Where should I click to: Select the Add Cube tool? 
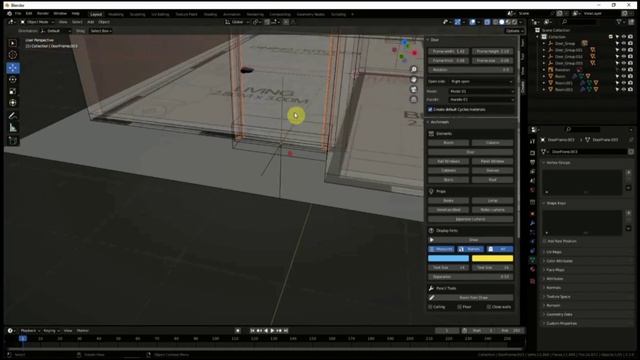[x=13, y=141]
